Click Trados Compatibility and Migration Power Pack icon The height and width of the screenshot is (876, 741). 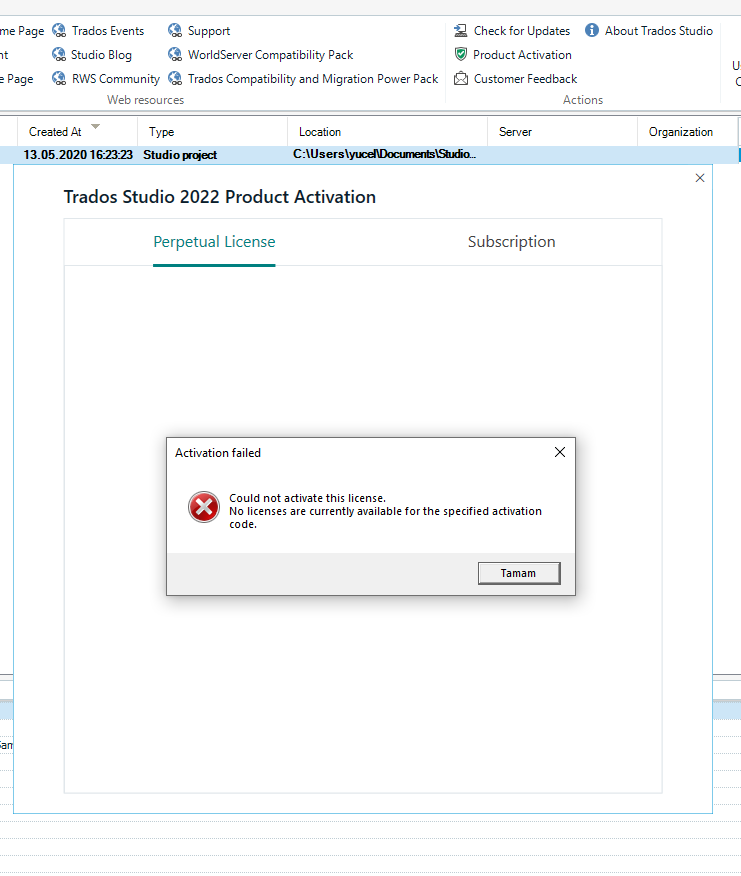tap(175, 78)
